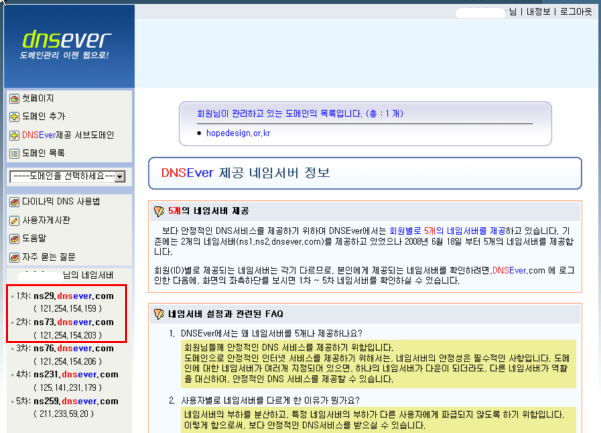
Task: Open 다이나믹 DNS 사용법 page
Action: click(61, 202)
